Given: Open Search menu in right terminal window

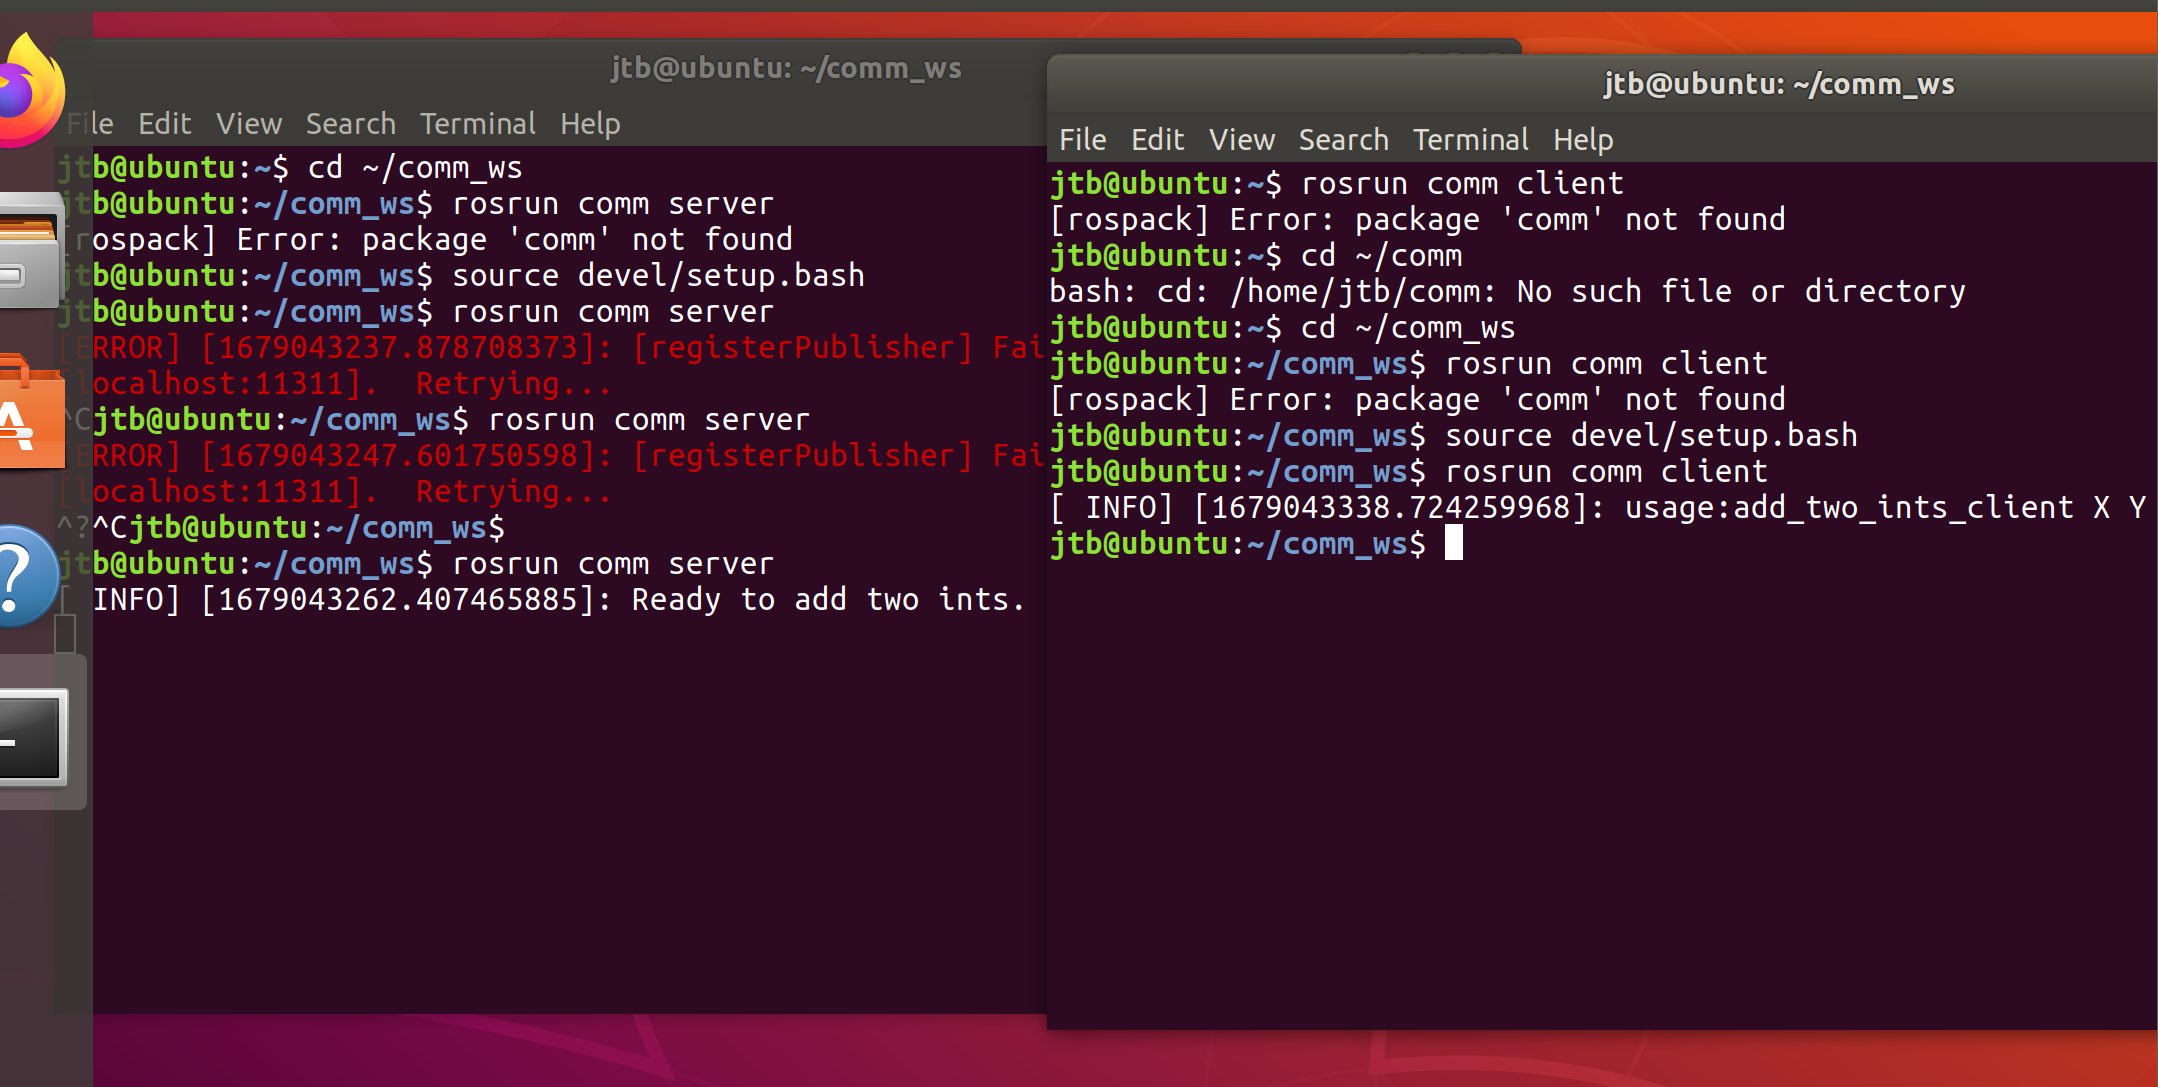Looking at the screenshot, I should tap(1343, 140).
